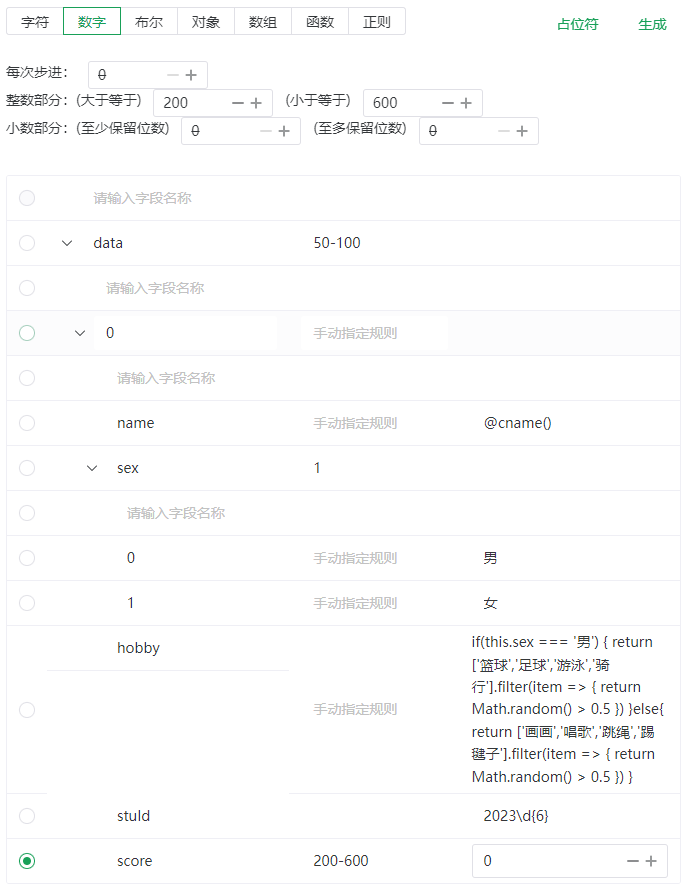Click the 男 value cell
This screenshot has width=688, height=891.
click(x=490, y=558)
